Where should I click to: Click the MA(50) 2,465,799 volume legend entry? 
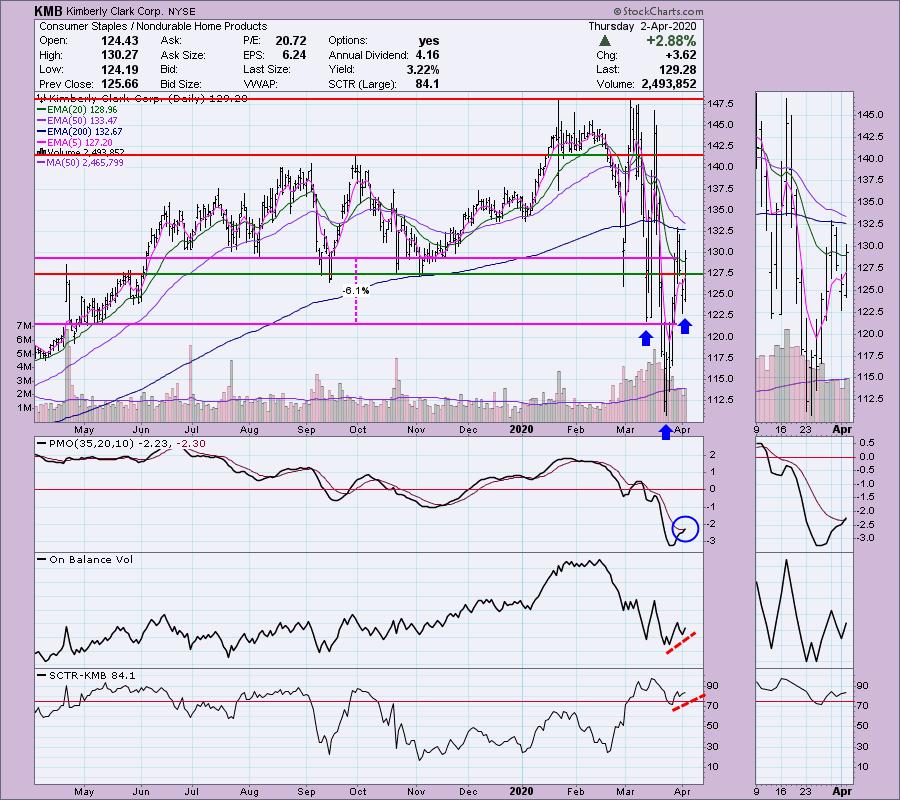[80, 162]
